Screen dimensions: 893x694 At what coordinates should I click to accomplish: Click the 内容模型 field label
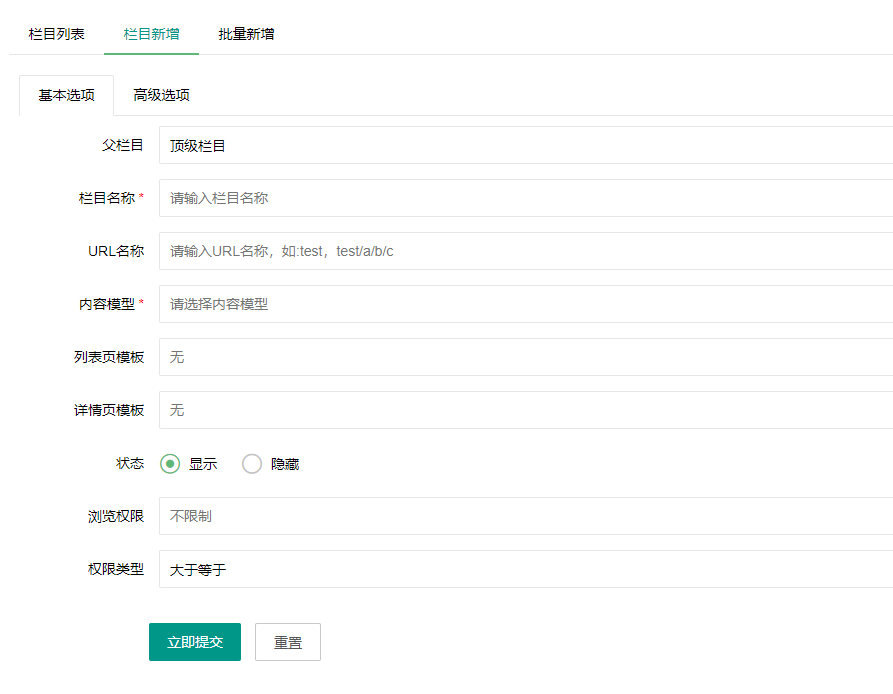[x=106, y=304]
